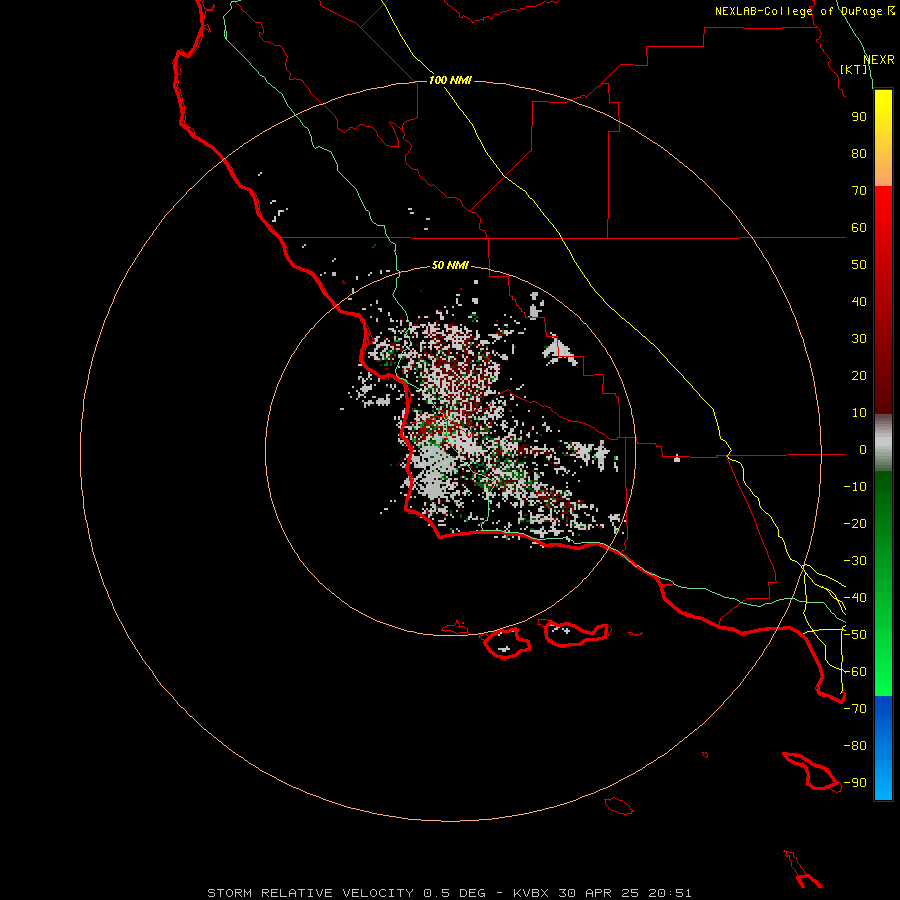Image resolution: width=900 pixels, height=900 pixels.
Task: Click the NEXLAB-College of DuPage watermark text
Action: (804, 11)
